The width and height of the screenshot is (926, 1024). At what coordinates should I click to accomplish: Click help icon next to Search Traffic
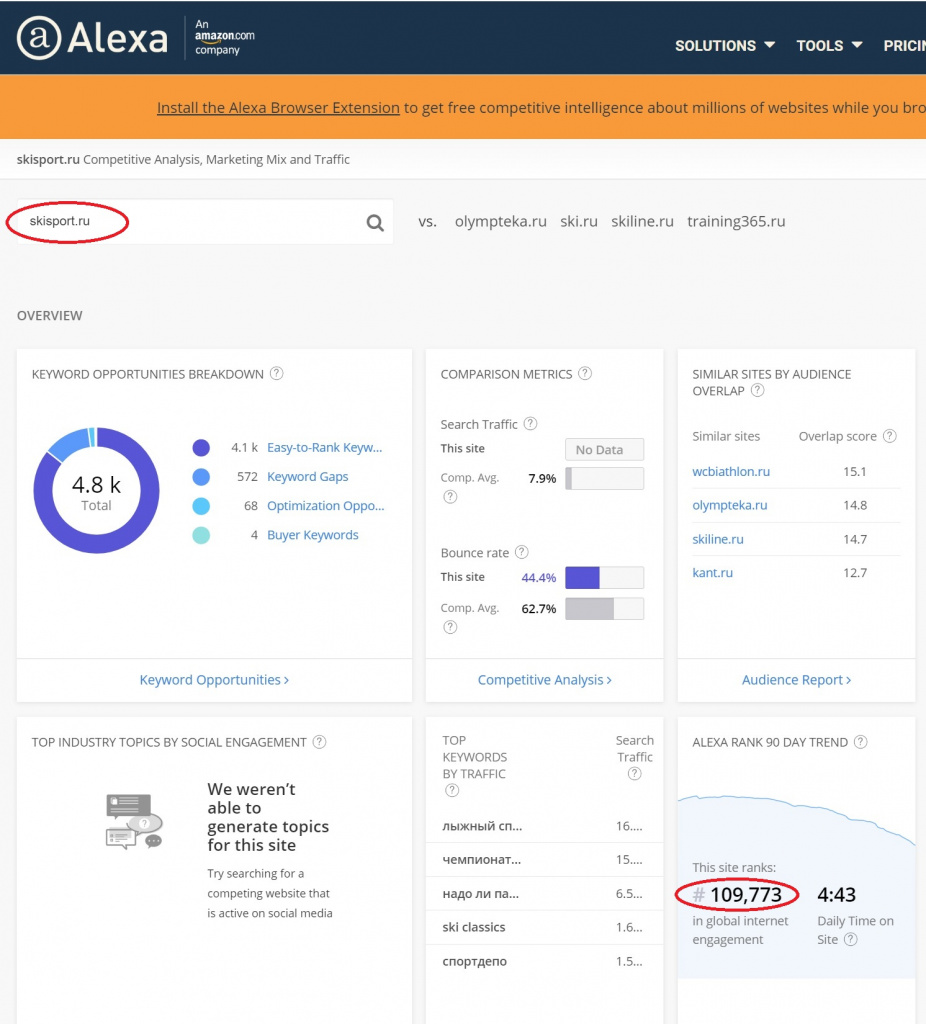[530, 423]
